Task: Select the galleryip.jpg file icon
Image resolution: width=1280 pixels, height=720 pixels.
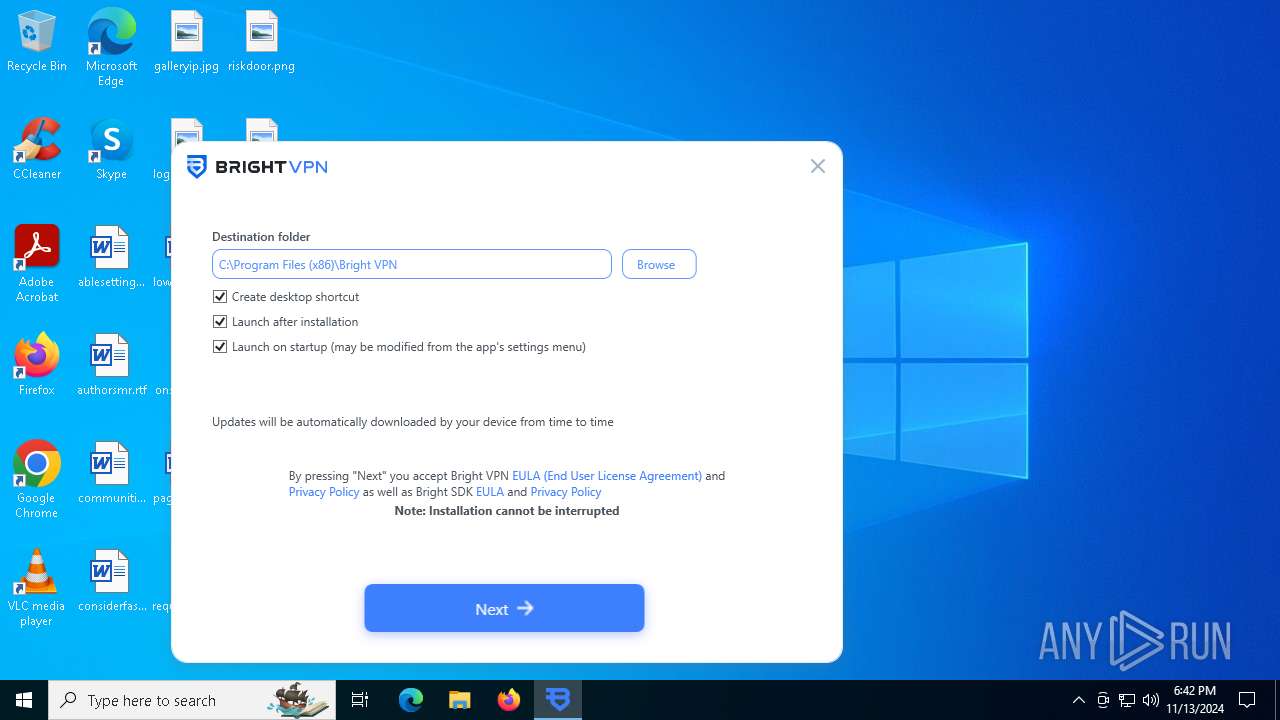Action: pos(186,42)
